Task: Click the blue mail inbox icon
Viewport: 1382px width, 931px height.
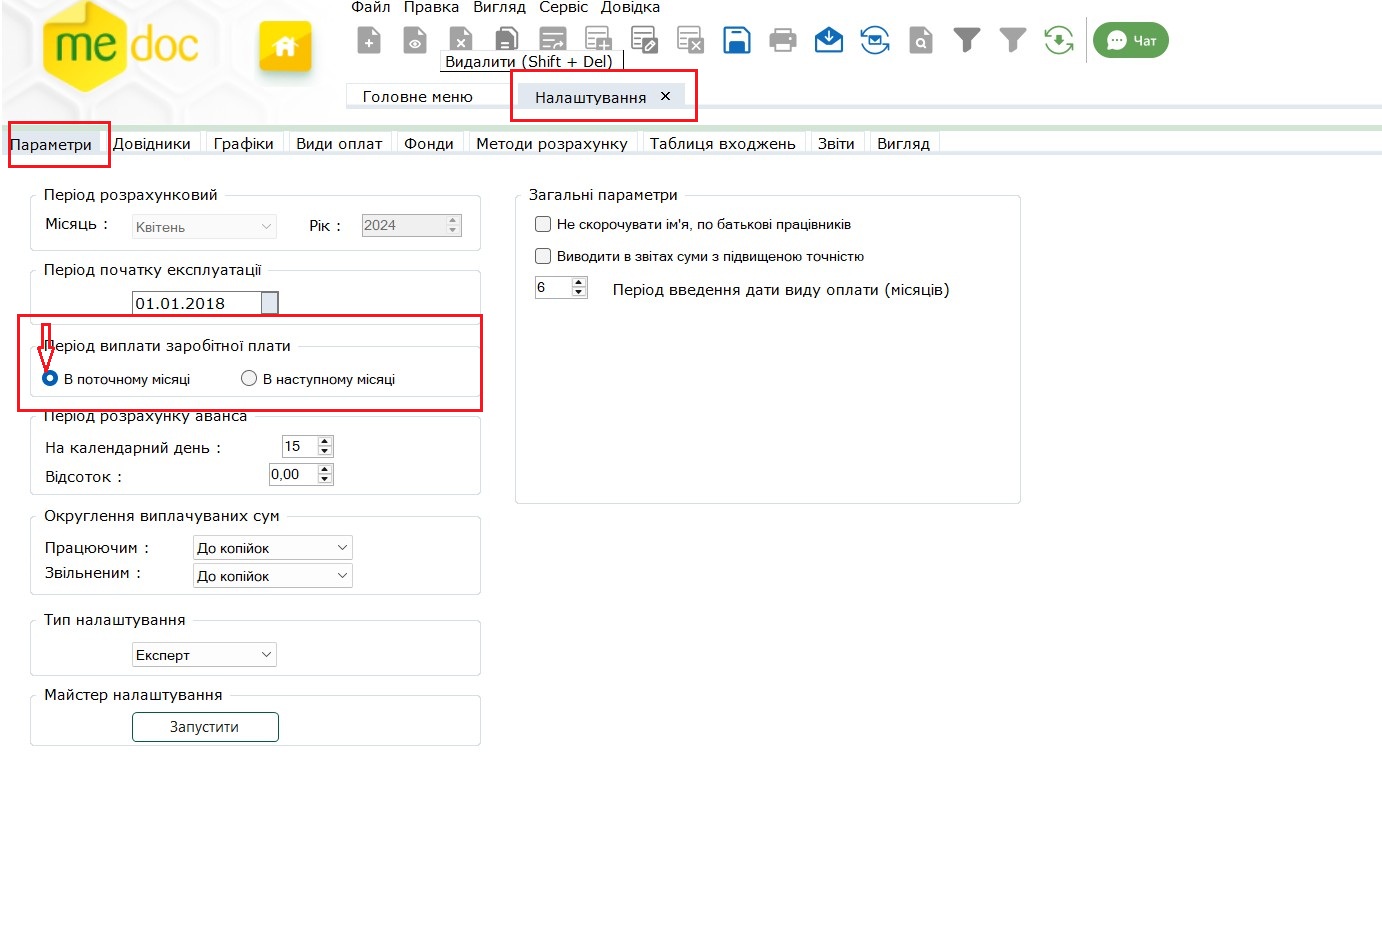Action: click(x=829, y=41)
